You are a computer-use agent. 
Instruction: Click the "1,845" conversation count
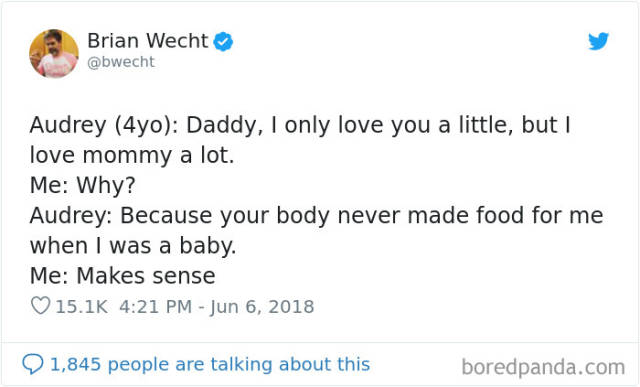(x=75, y=364)
